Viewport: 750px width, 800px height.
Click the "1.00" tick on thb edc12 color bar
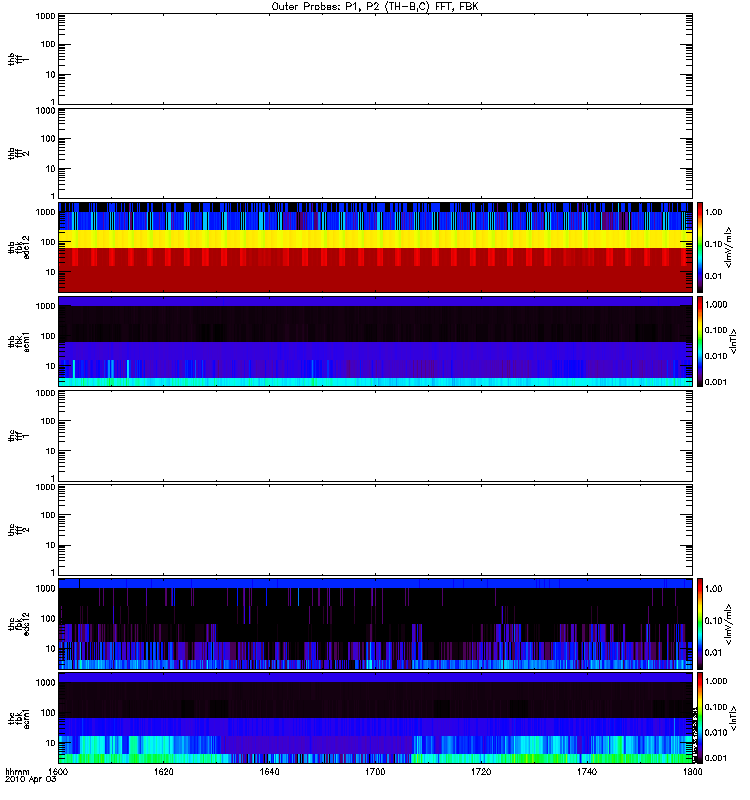point(714,212)
